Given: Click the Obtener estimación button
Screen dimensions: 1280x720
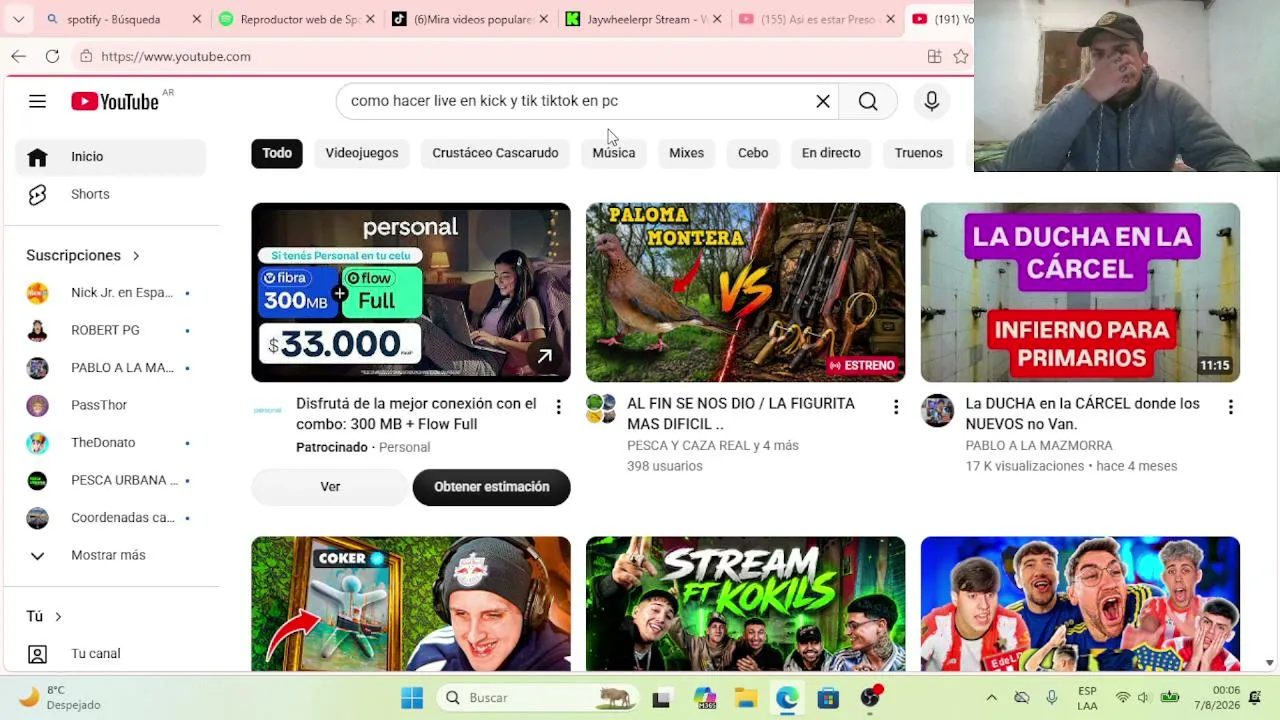Looking at the screenshot, I should pyautogui.click(x=492, y=487).
